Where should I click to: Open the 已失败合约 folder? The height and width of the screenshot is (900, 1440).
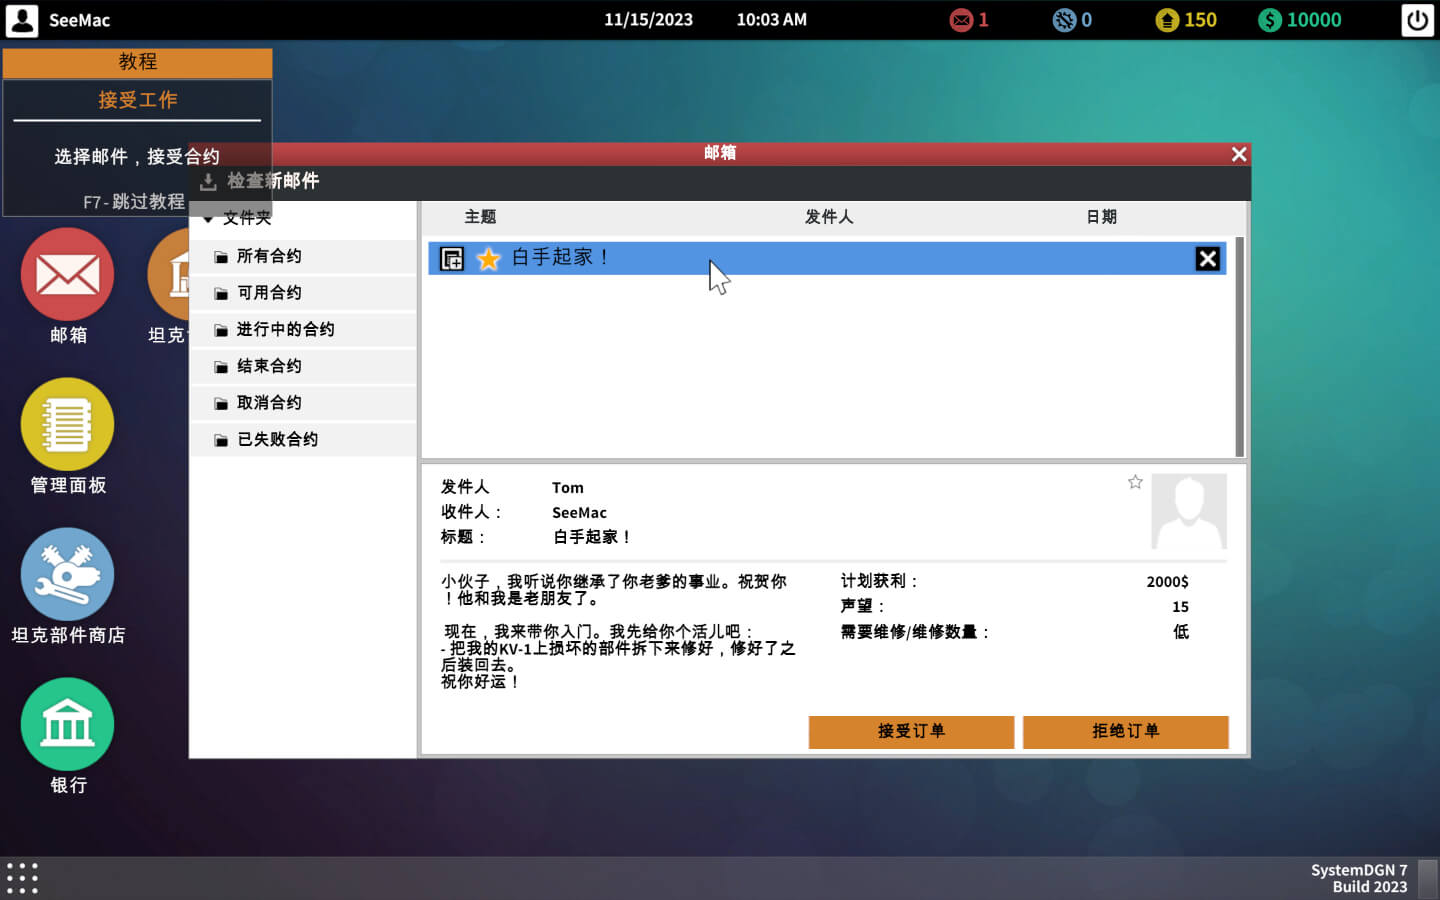pyautogui.click(x=277, y=439)
